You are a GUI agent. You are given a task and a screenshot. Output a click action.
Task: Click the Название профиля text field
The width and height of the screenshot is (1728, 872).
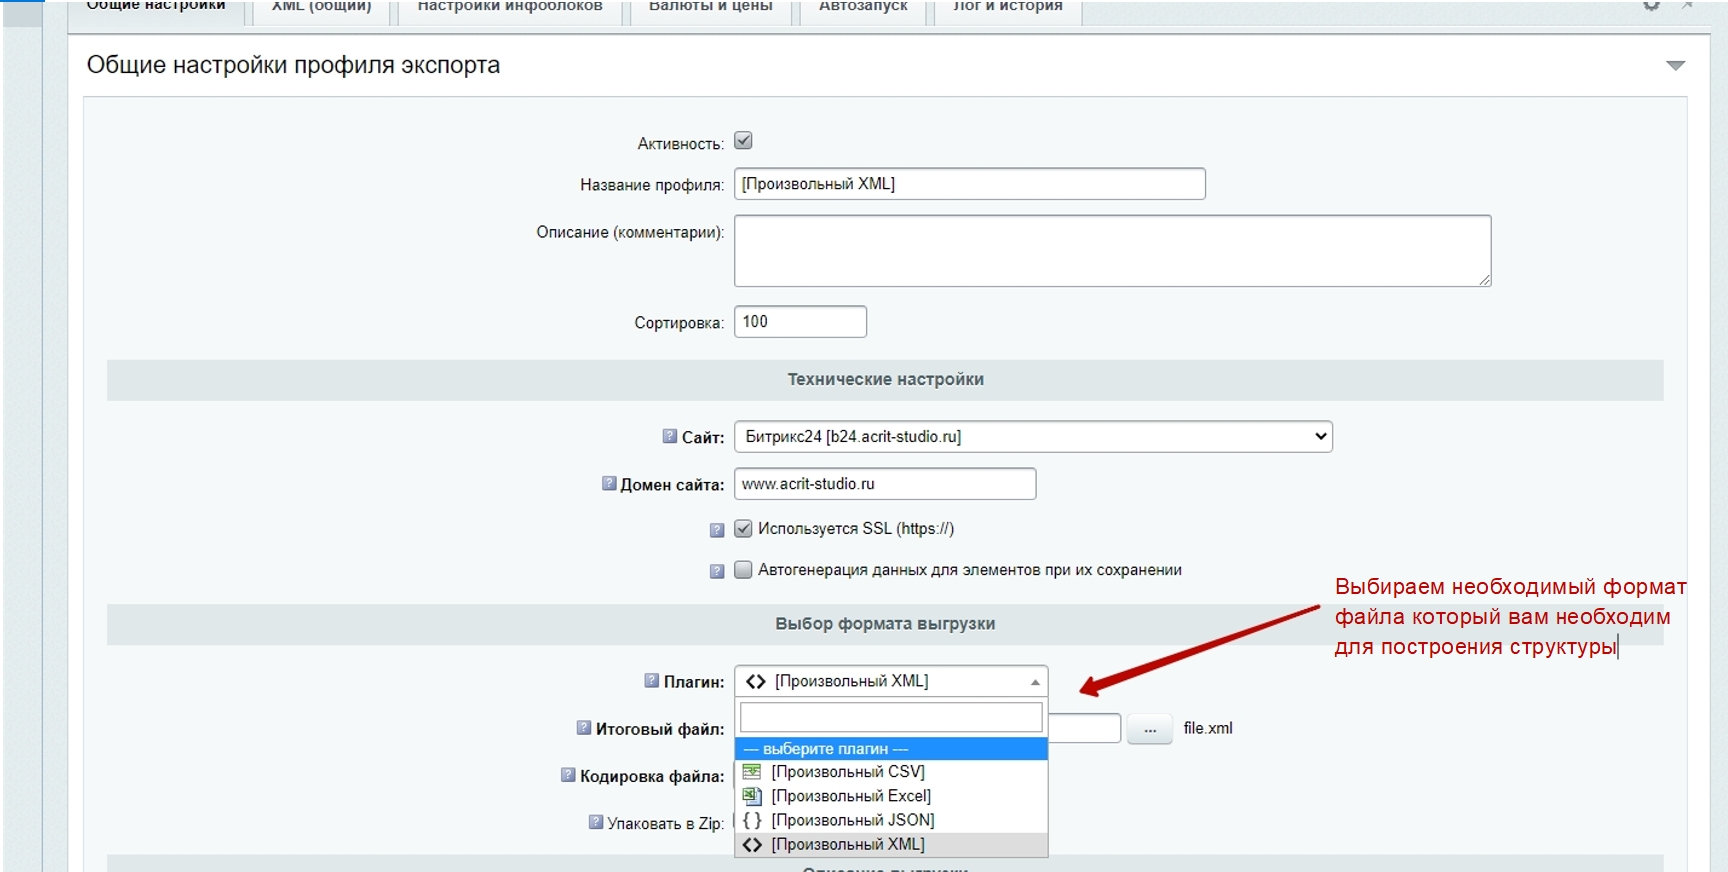click(x=969, y=184)
